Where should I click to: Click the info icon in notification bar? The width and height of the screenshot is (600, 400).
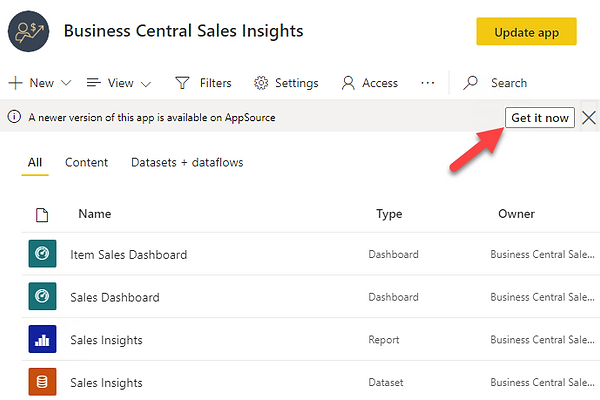14,116
